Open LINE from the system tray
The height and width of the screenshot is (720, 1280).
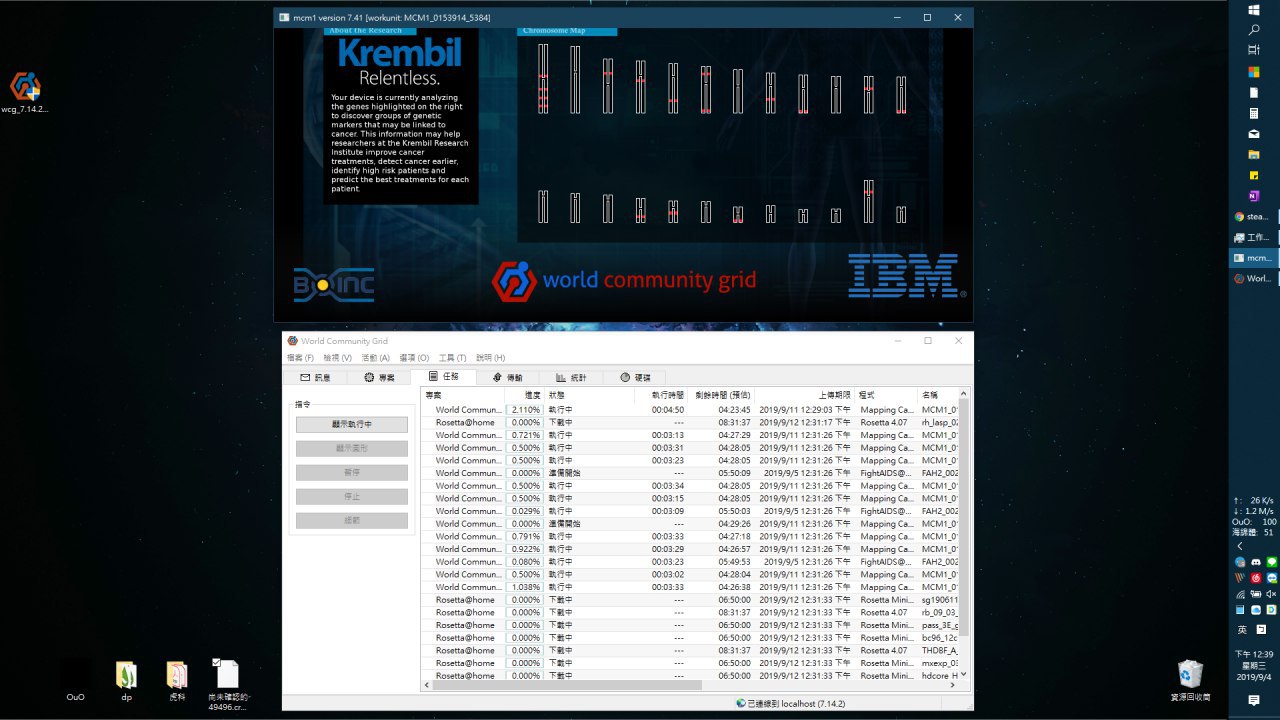1272,562
